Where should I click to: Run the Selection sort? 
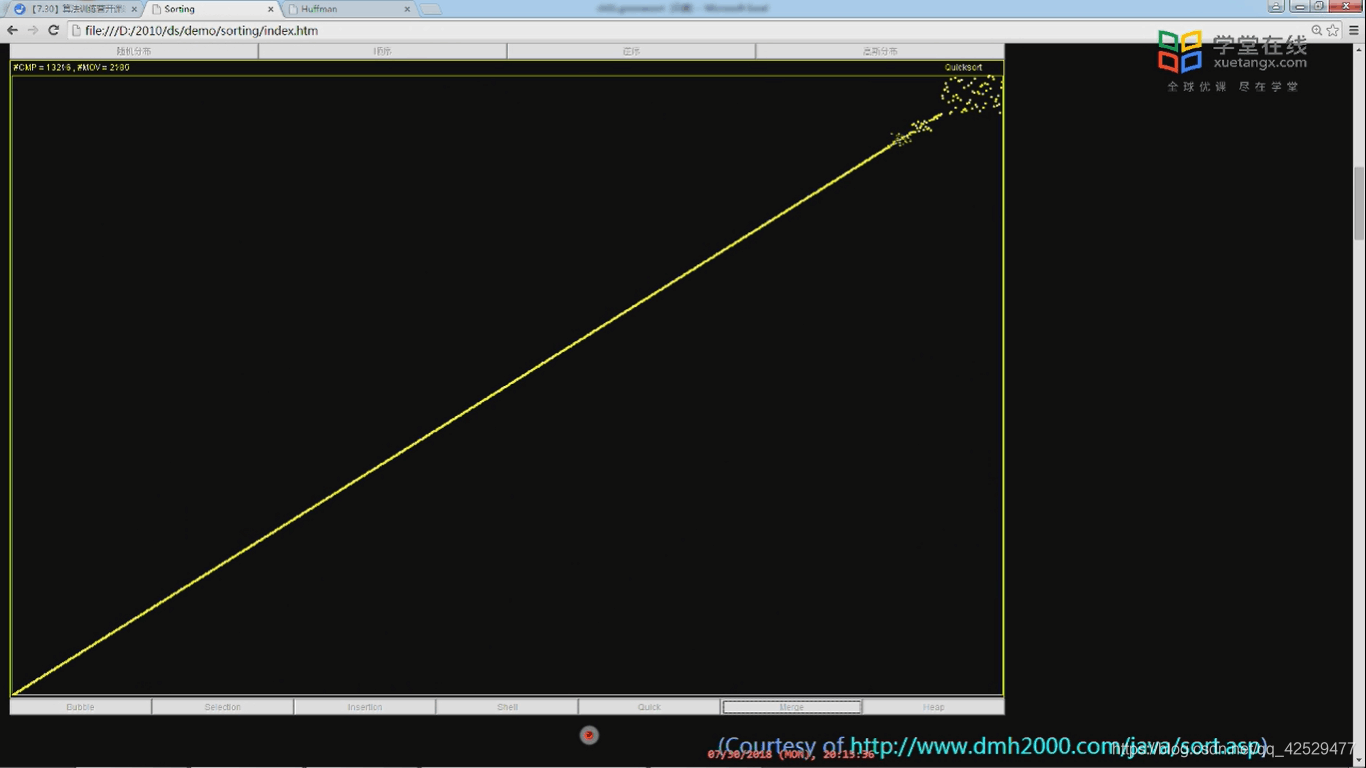click(222, 707)
